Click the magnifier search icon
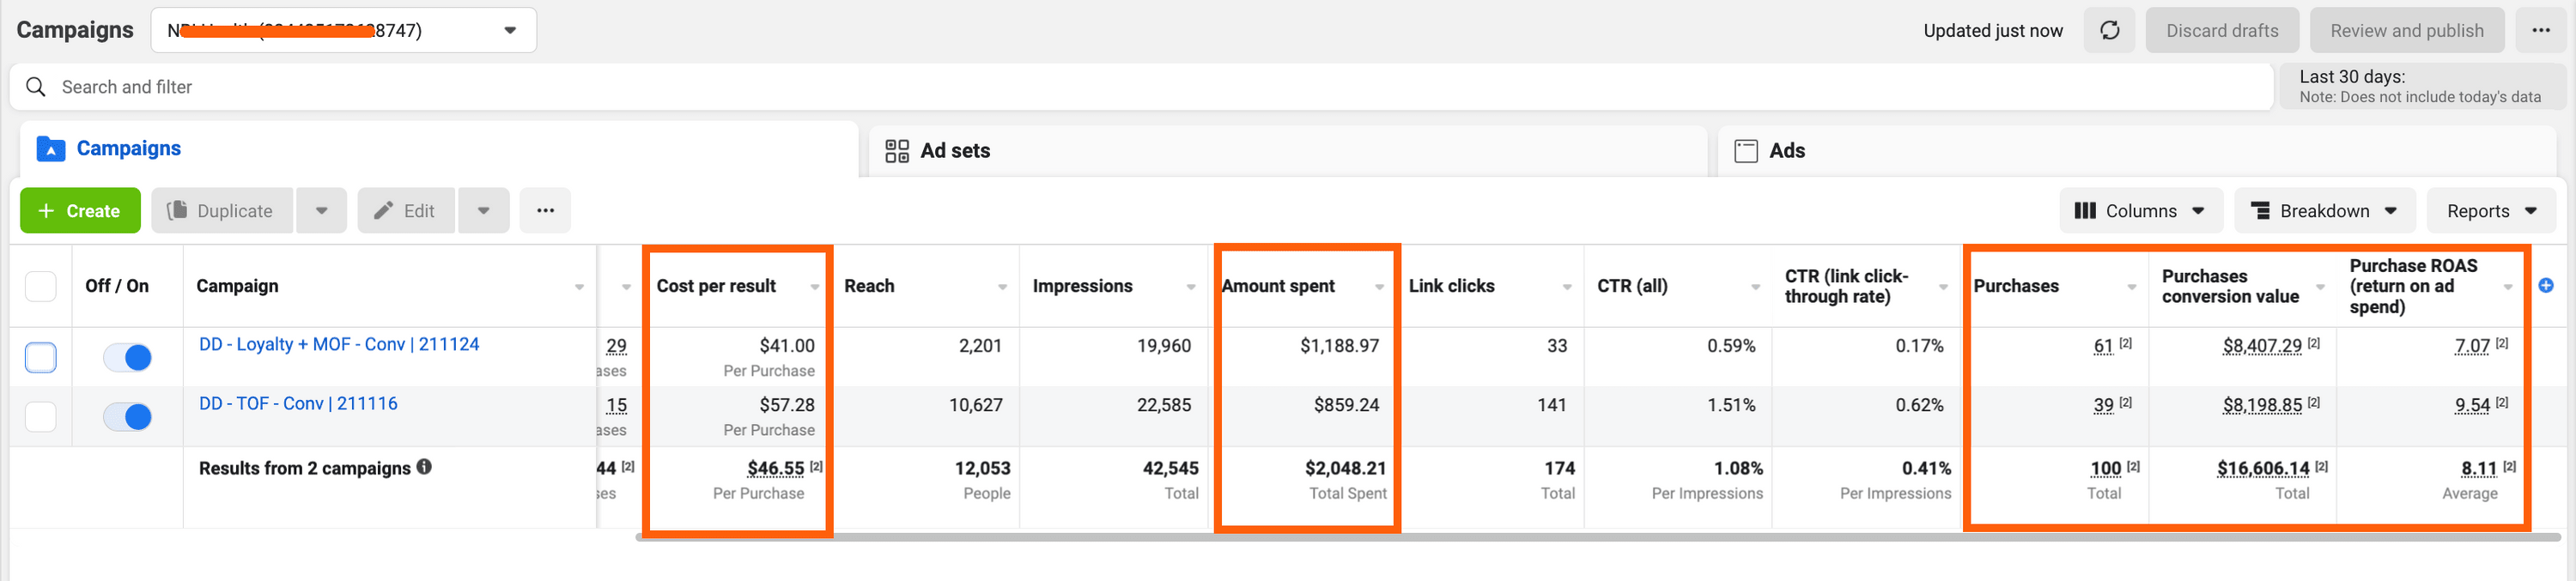The width and height of the screenshot is (2576, 581). pos(36,87)
